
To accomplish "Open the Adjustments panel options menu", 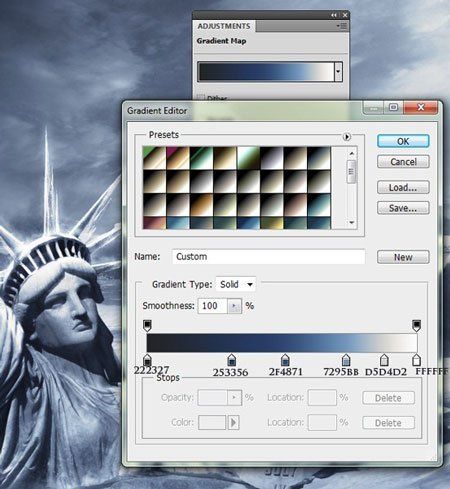I will [342, 26].
